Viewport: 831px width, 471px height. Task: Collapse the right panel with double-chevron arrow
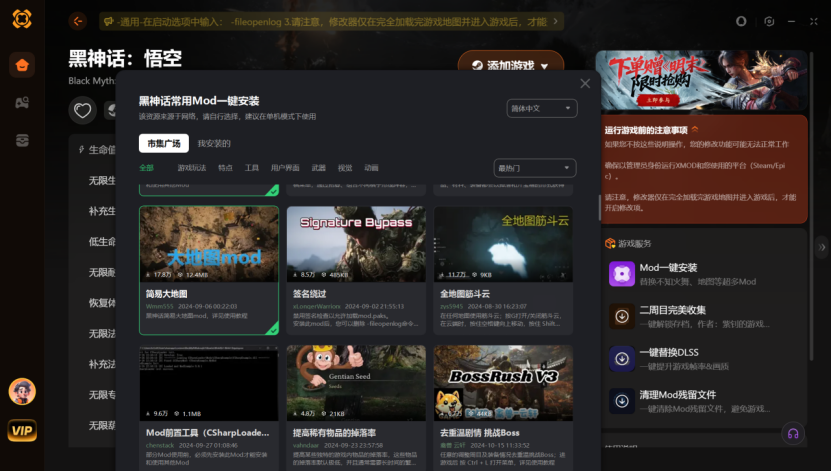pyautogui.click(x=821, y=247)
